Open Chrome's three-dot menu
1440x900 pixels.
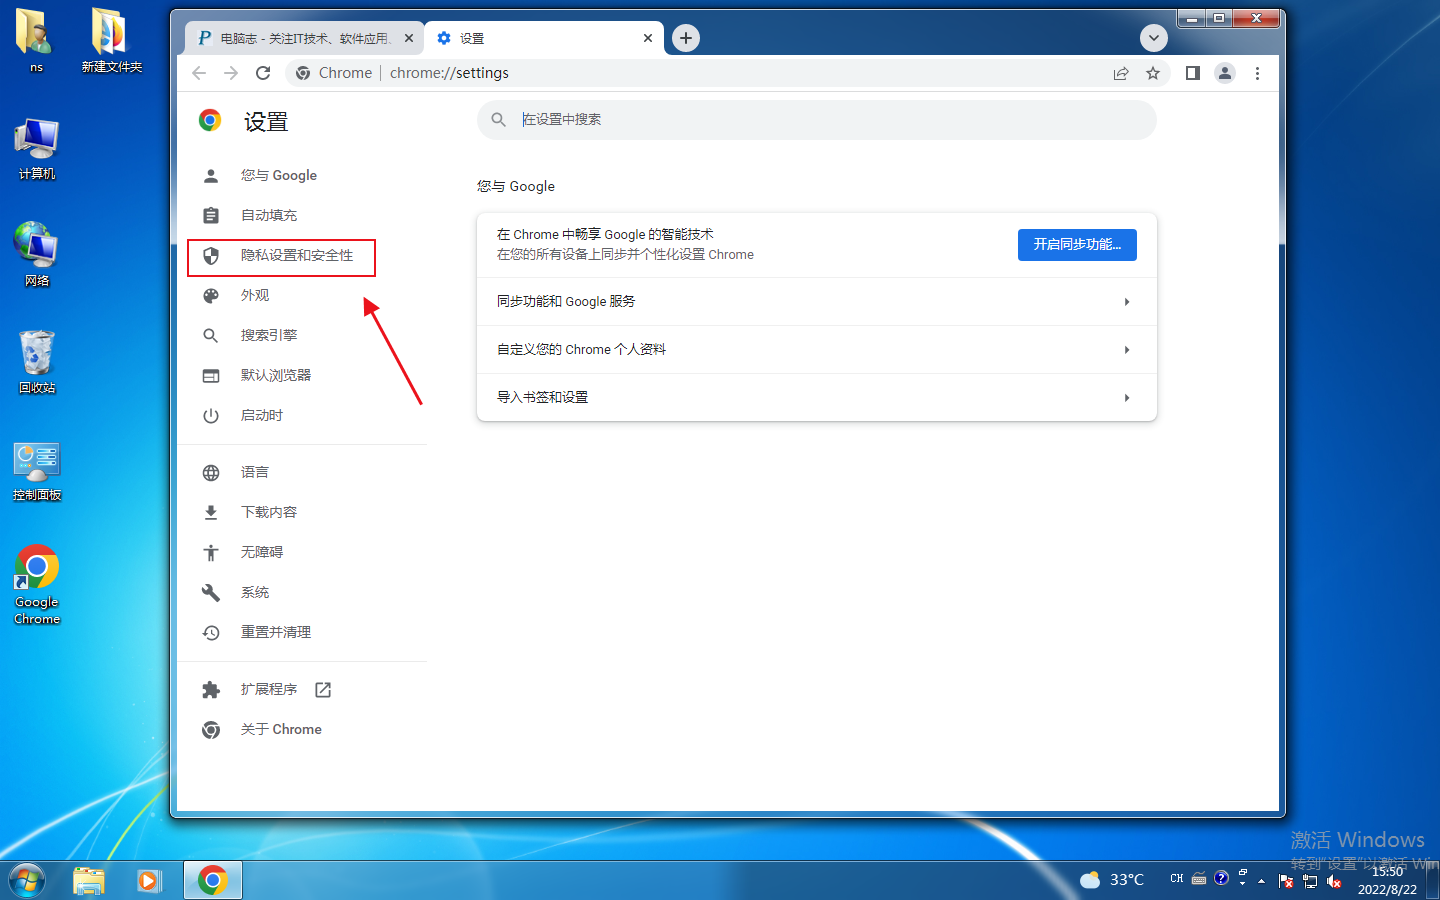point(1257,73)
